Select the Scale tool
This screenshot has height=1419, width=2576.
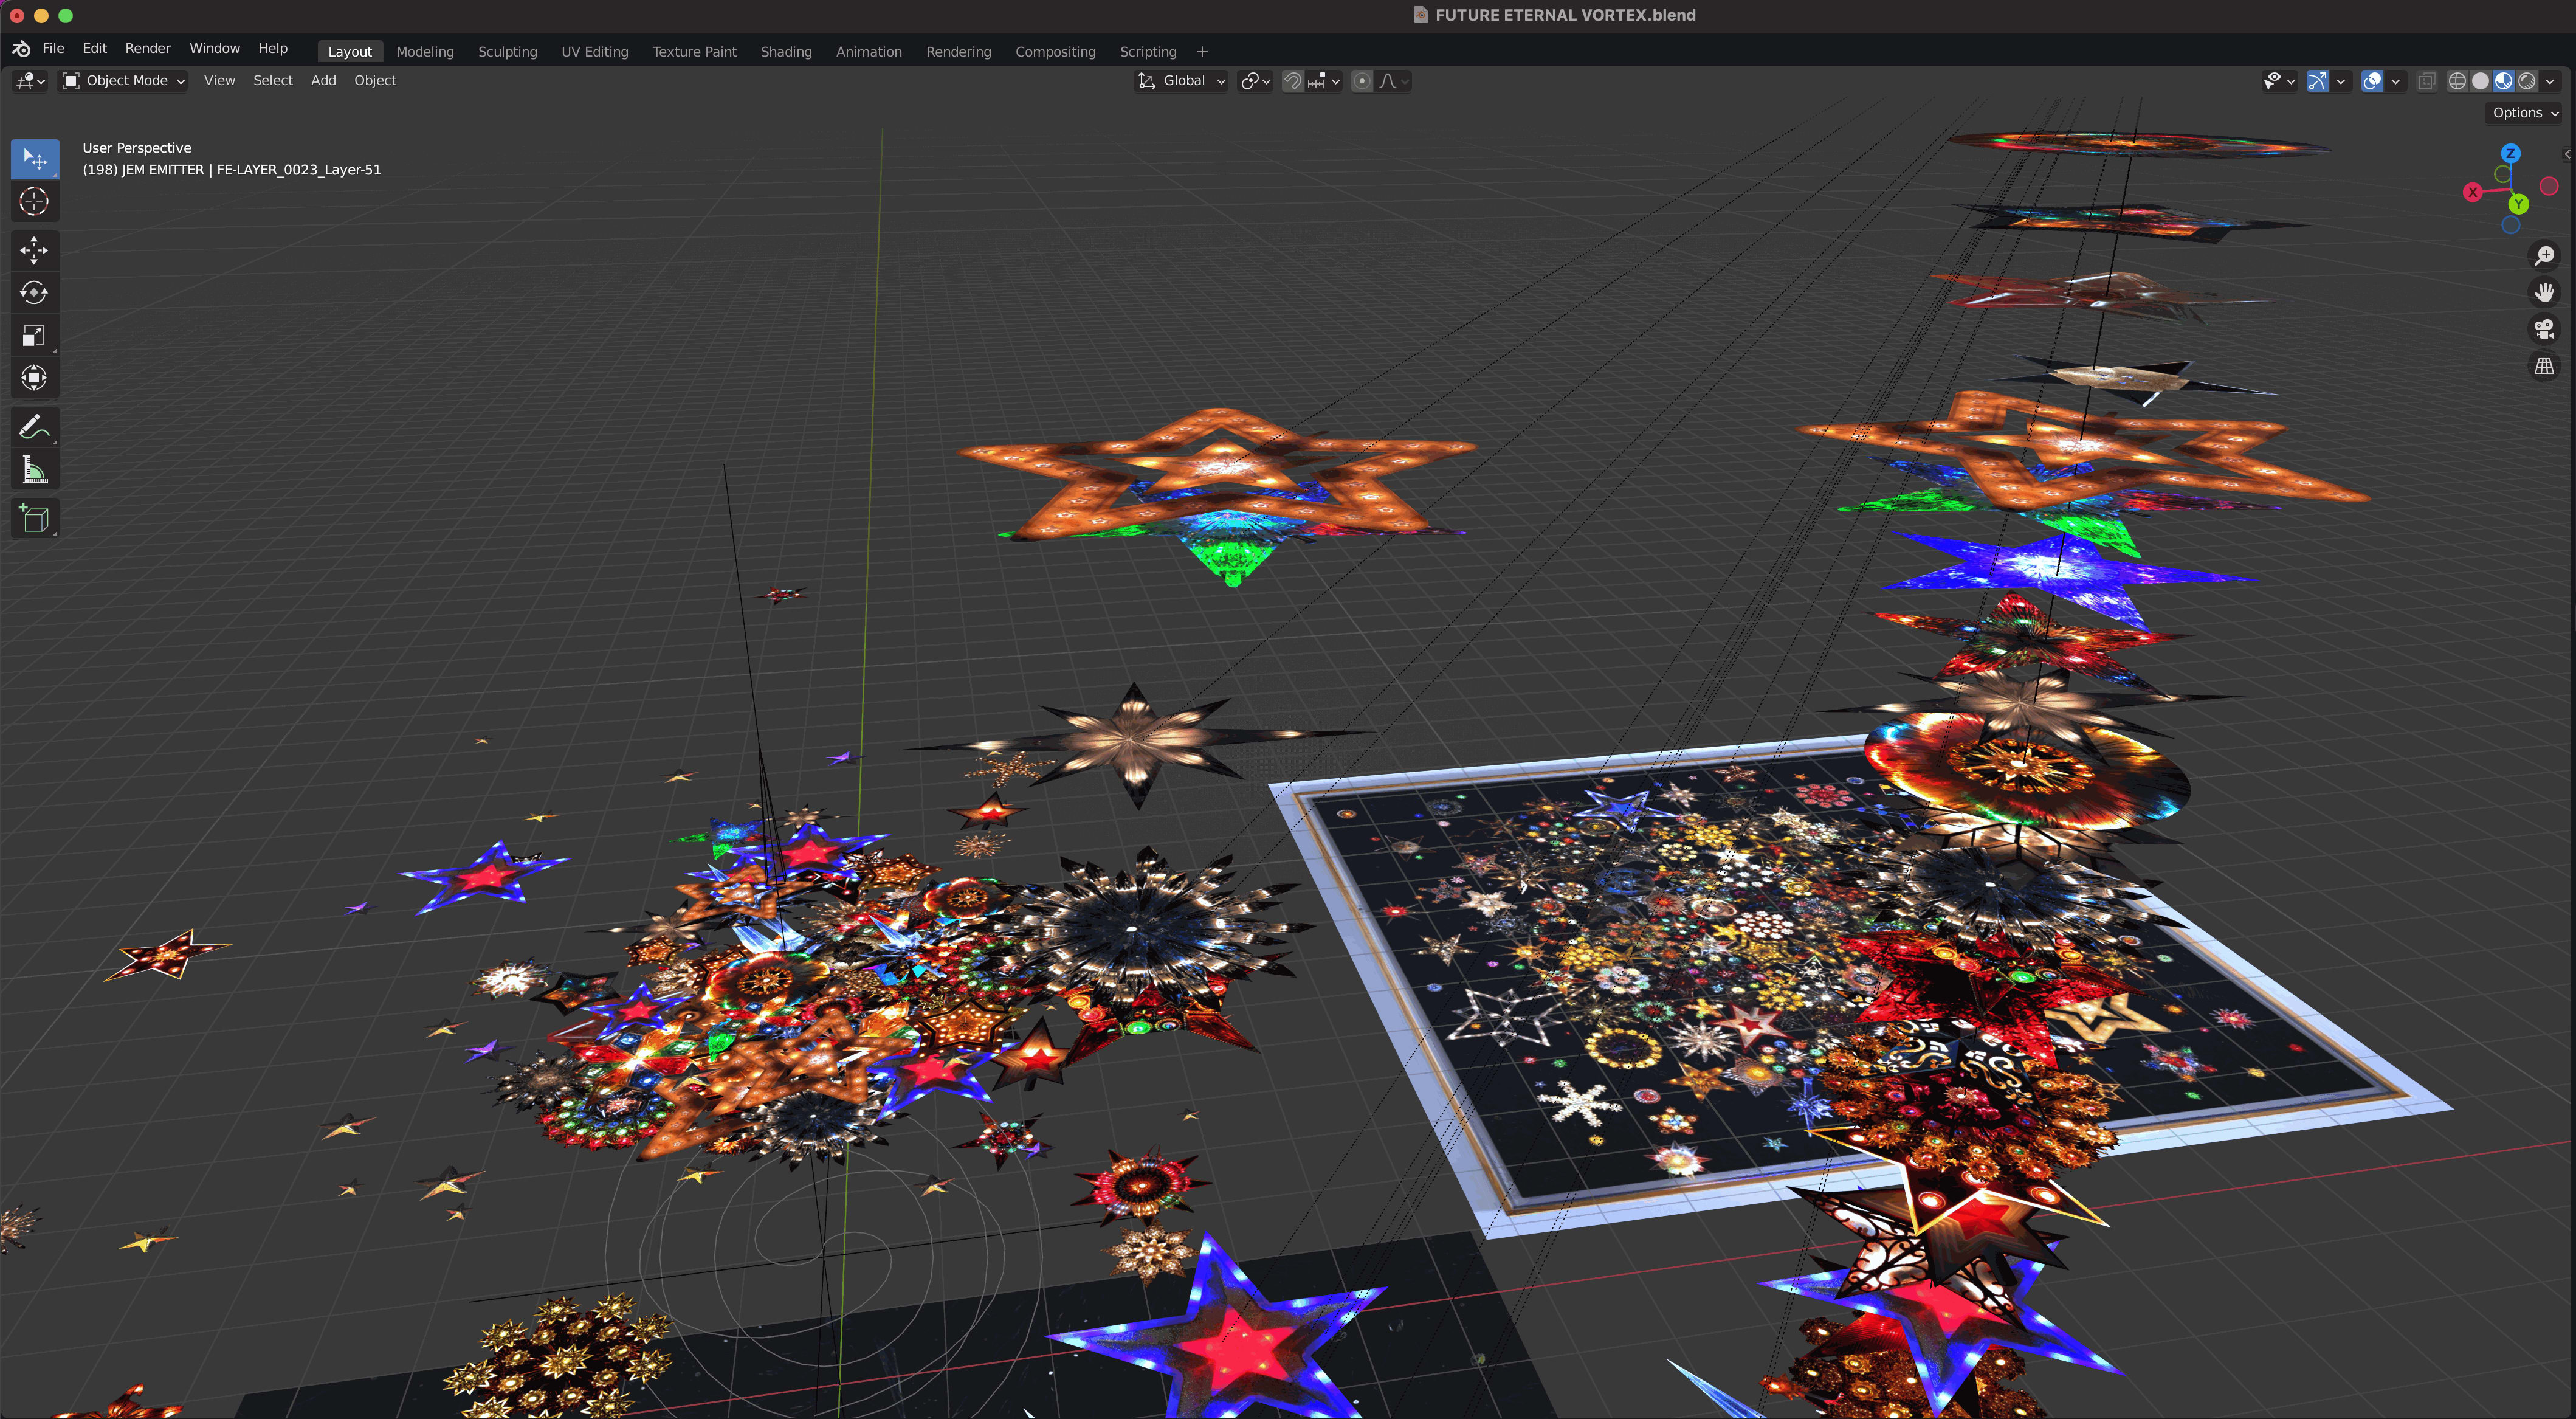pos(34,335)
